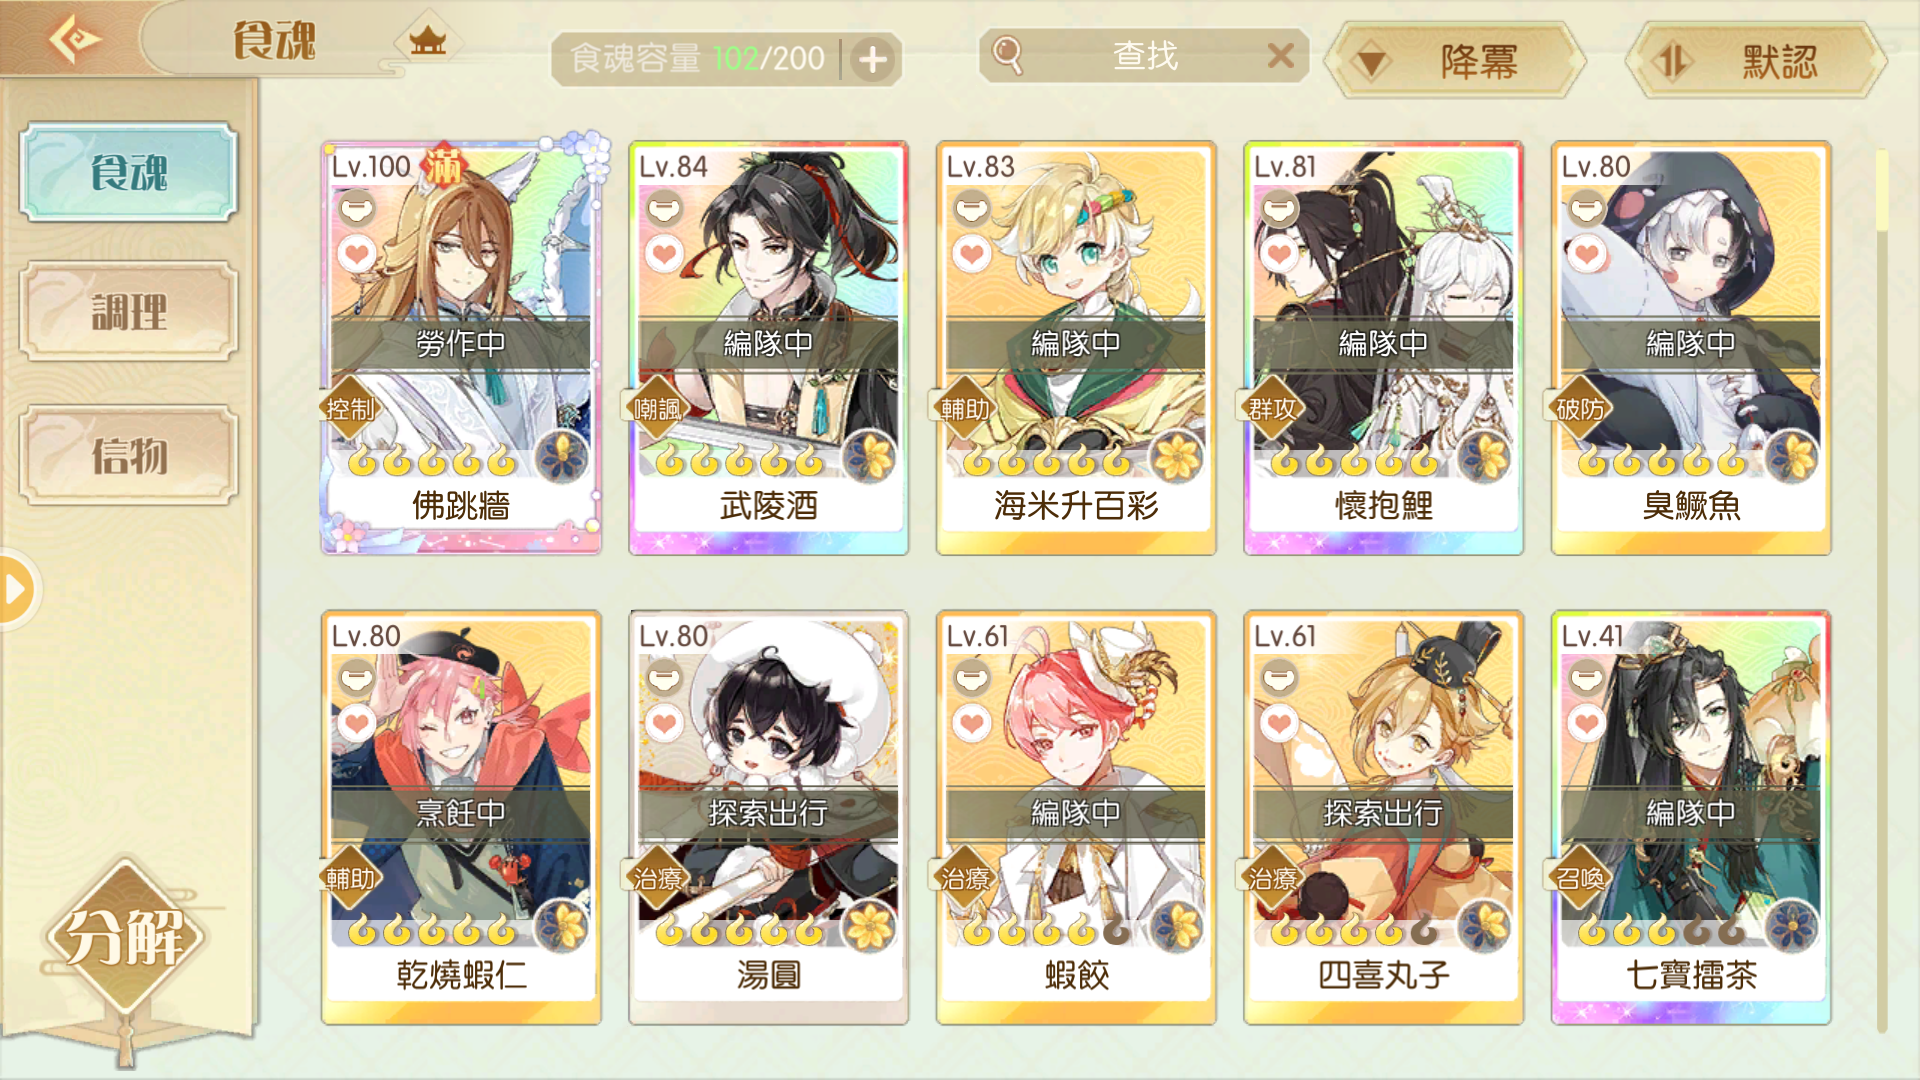Click the list scrollbar on right edge

1882,590
